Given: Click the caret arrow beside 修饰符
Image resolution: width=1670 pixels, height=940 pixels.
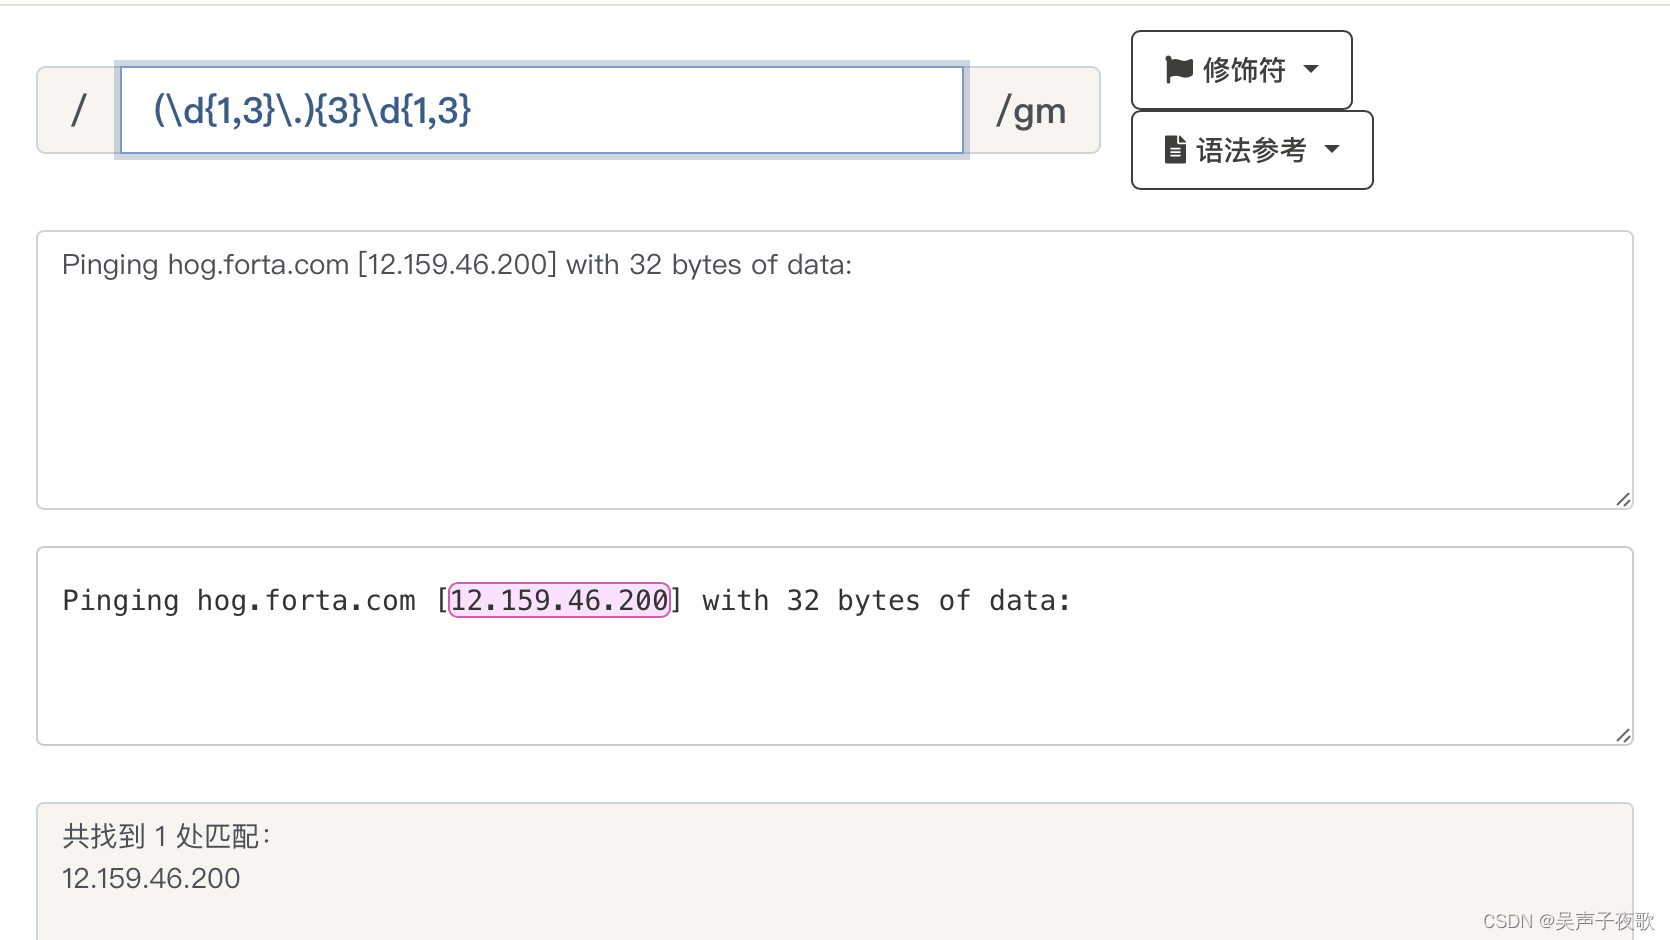Looking at the screenshot, I should [x=1311, y=70].
